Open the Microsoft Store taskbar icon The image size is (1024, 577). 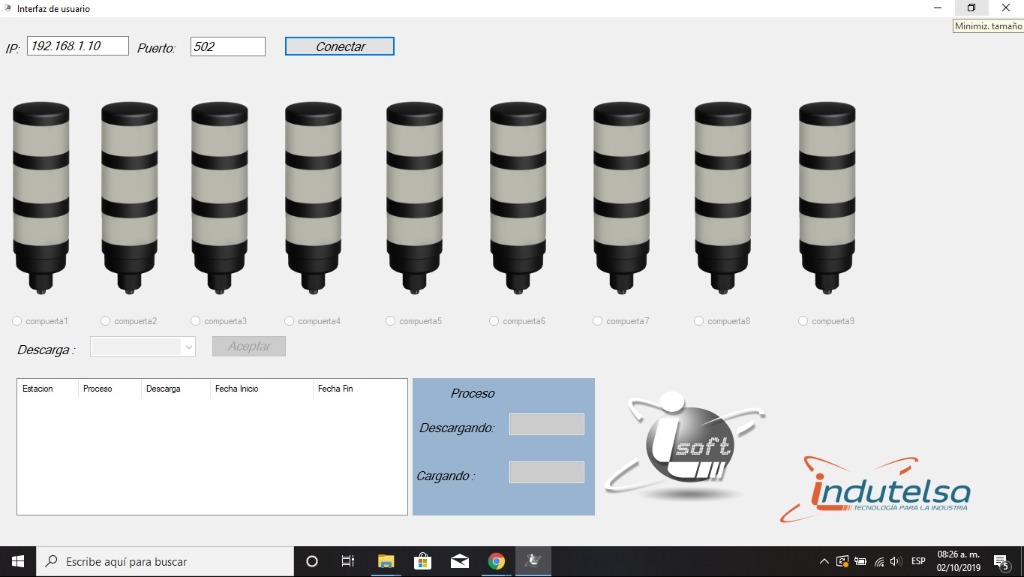point(422,561)
